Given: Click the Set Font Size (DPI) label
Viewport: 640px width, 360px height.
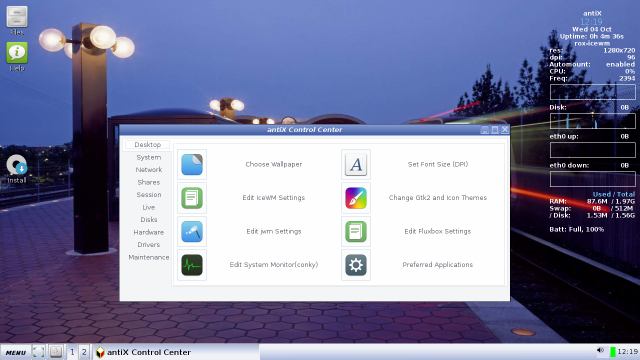Looking at the screenshot, I should coord(438,164).
